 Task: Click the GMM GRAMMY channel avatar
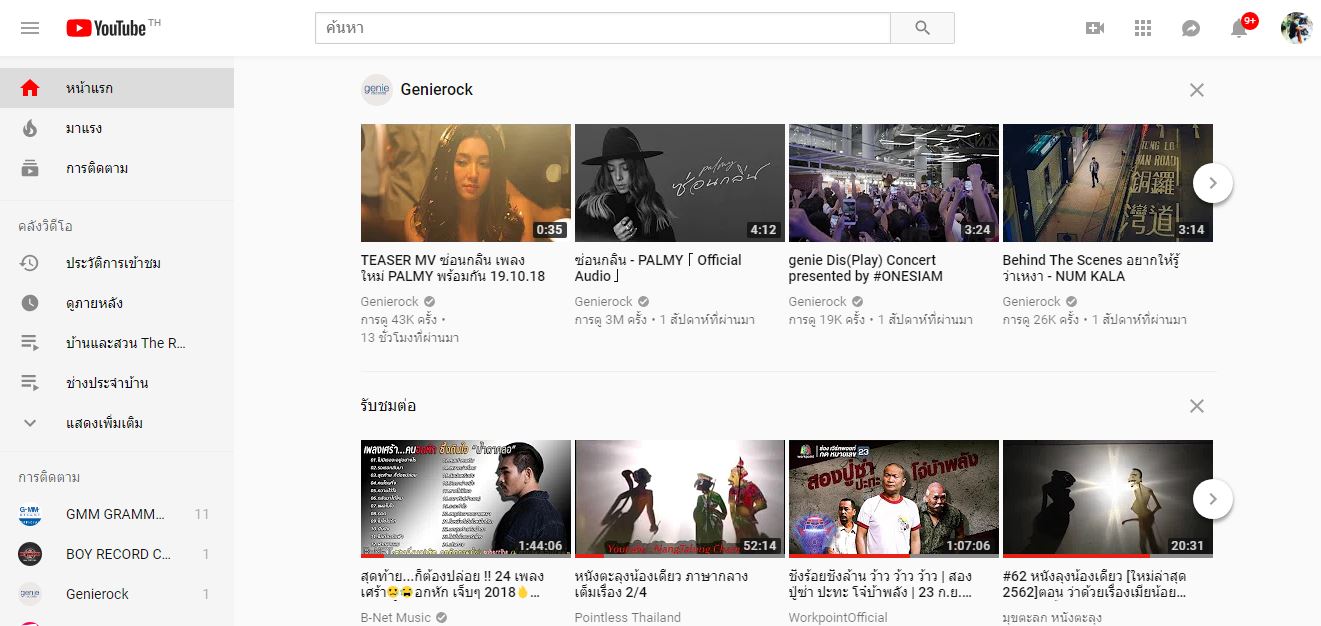(30, 514)
